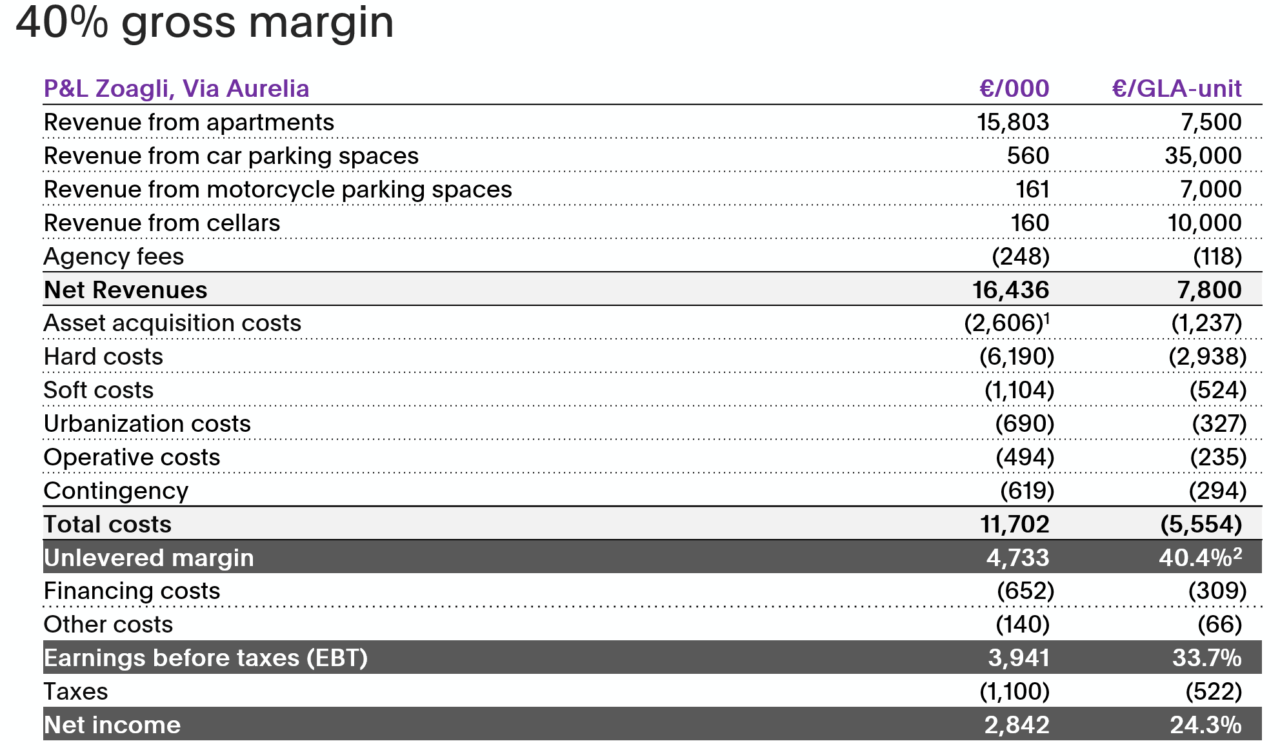This screenshot has height=750, width=1280.
Task: Click the "€/GLA-unit" column header
Action: (x=1176, y=89)
